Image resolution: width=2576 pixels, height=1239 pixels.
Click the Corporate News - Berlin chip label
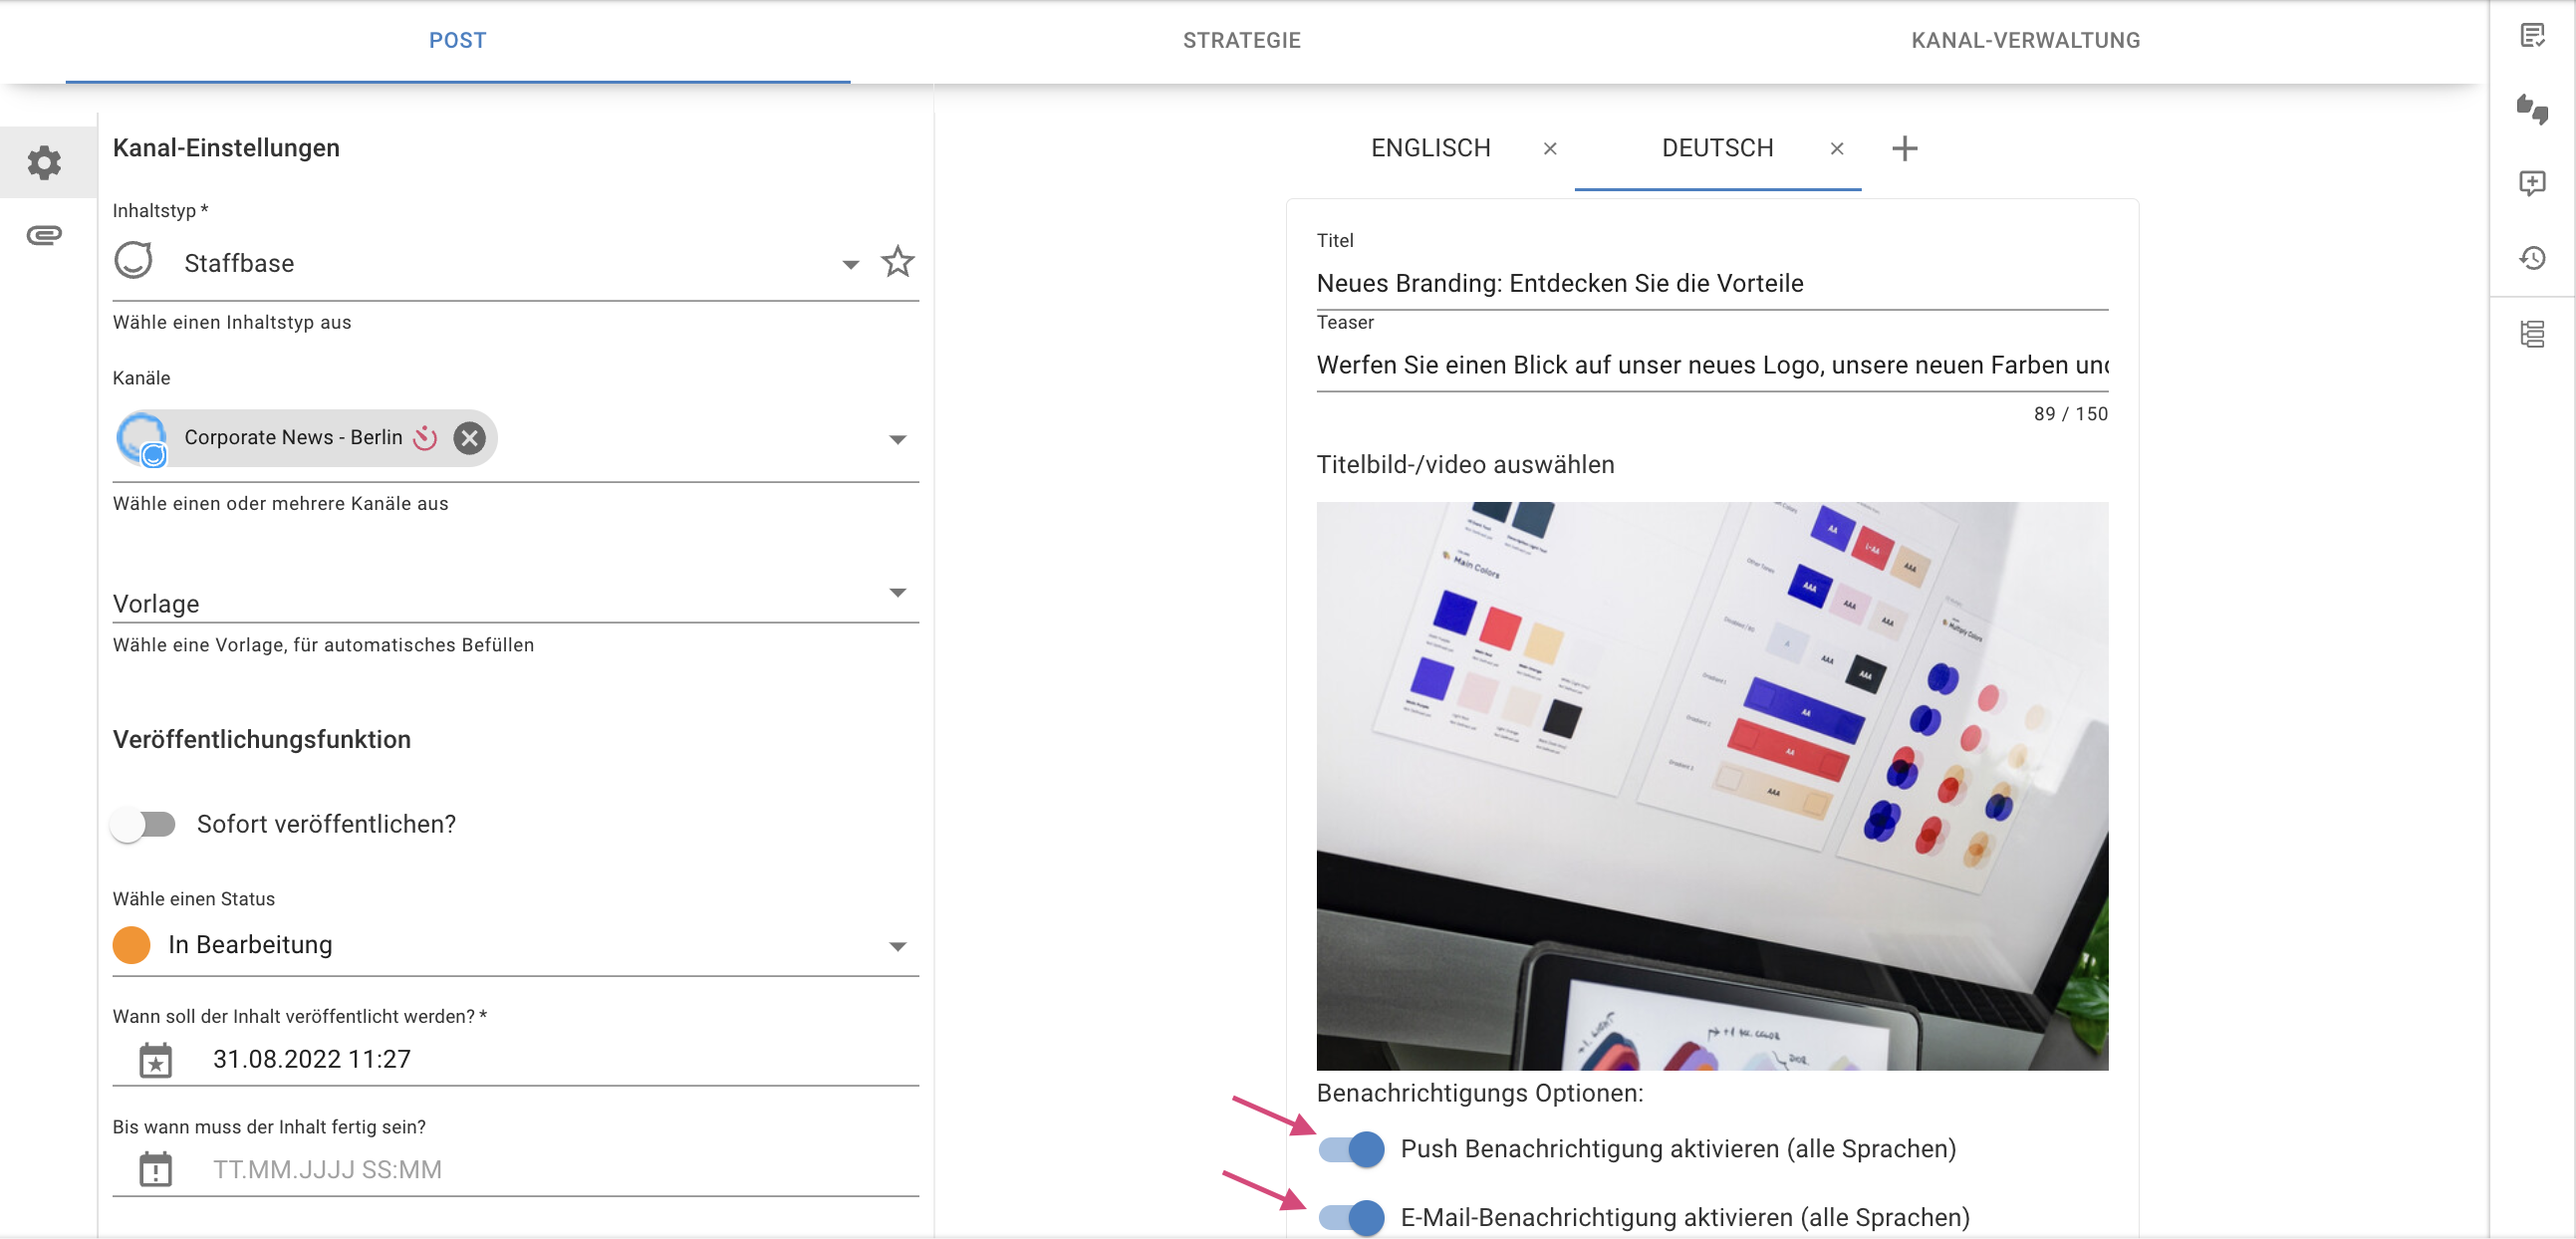point(293,438)
